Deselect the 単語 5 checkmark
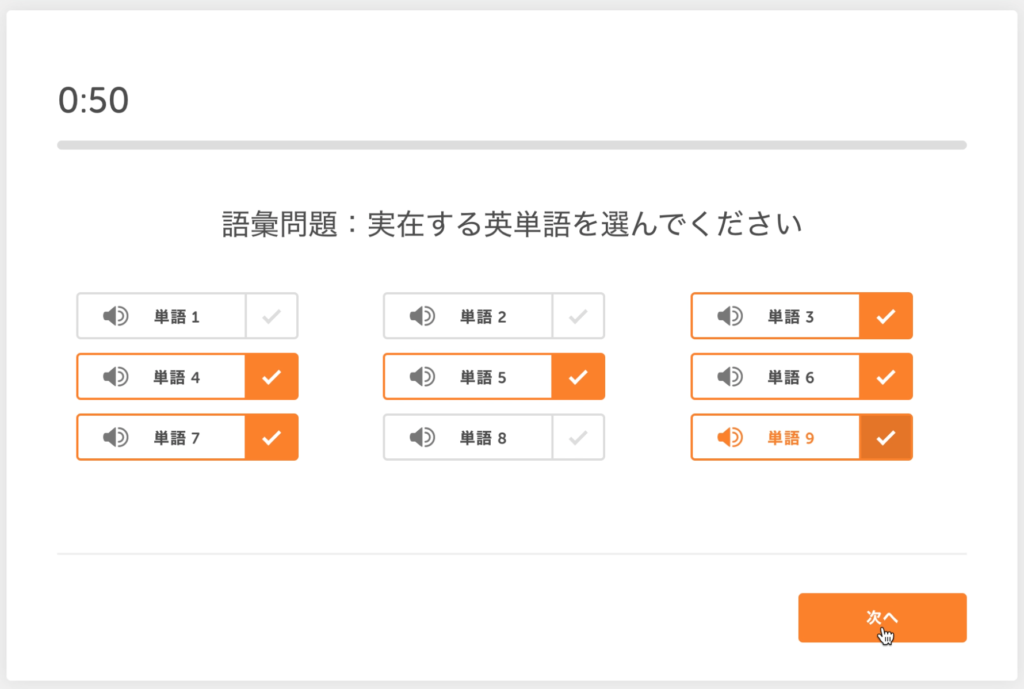The image size is (1024, 689). coord(579,376)
